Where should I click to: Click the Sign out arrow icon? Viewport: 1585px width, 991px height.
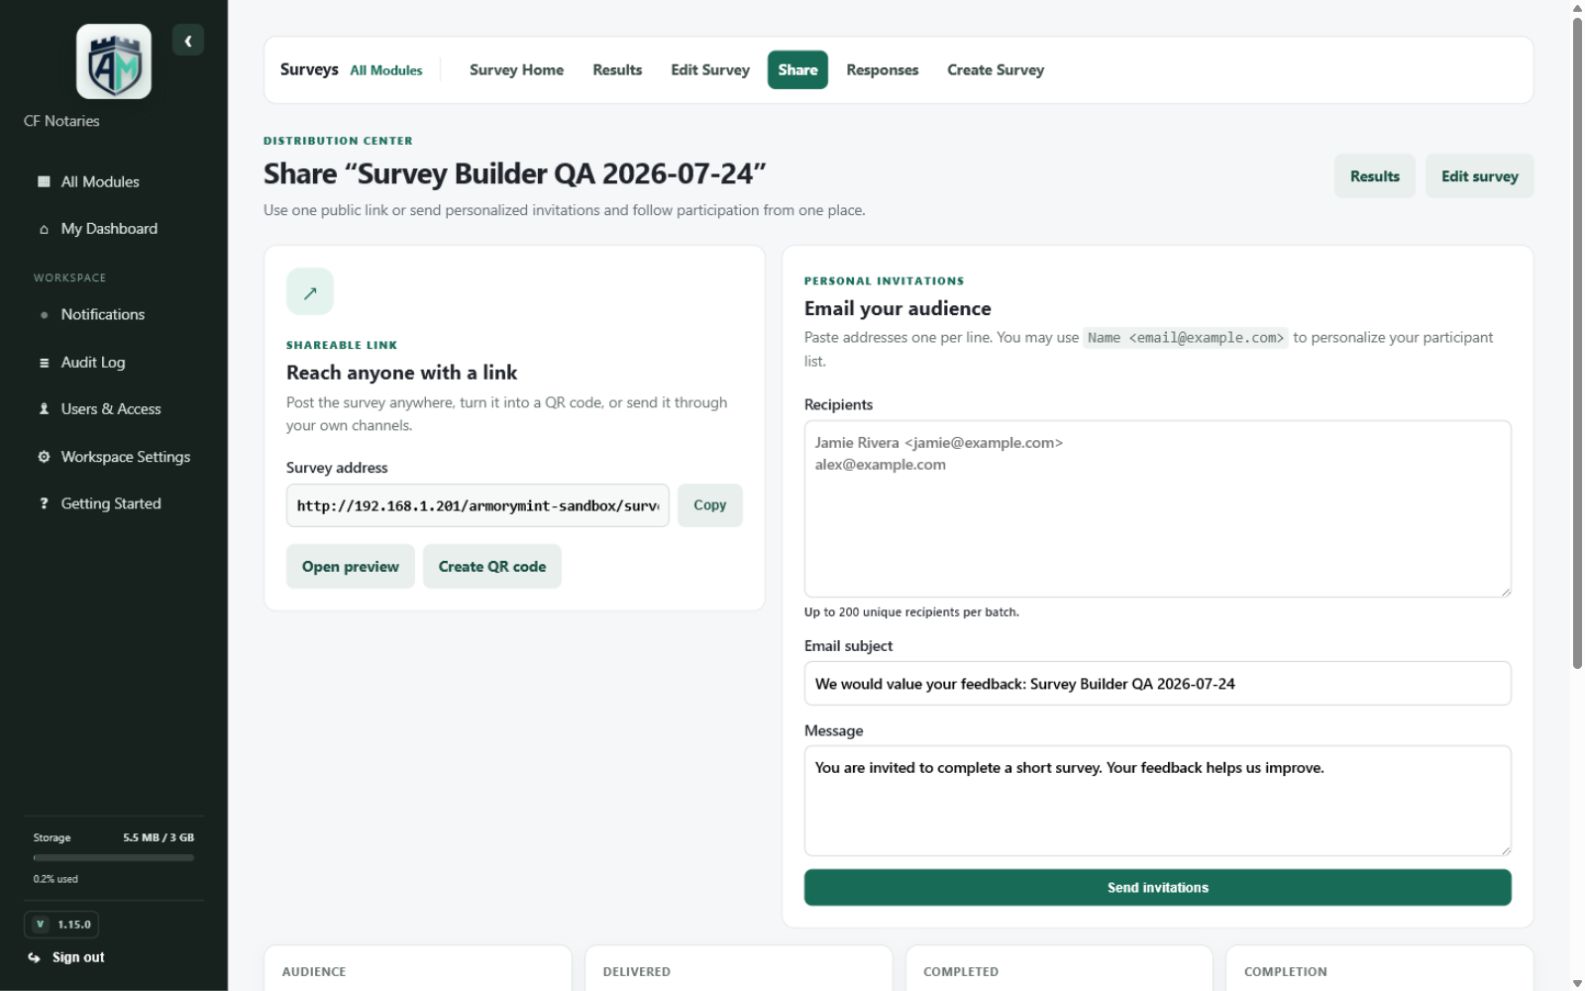(34, 958)
